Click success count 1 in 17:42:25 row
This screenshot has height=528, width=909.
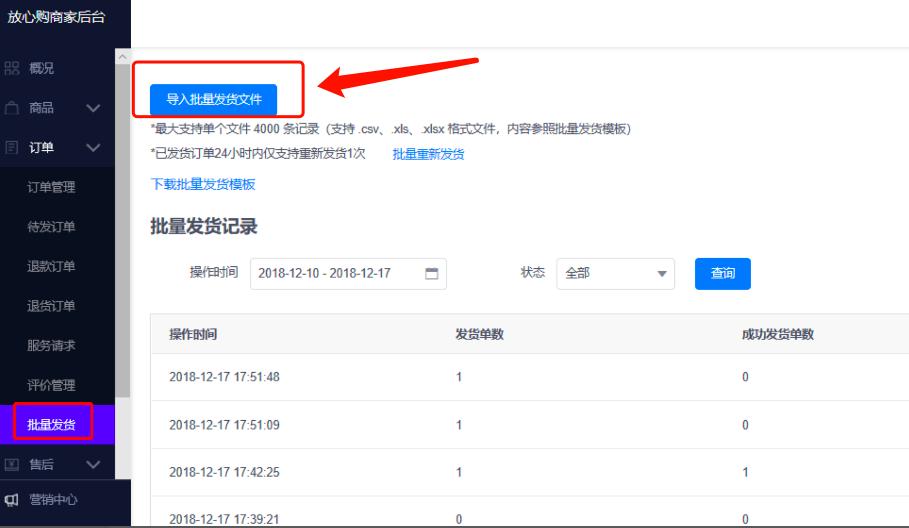tap(746, 472)
